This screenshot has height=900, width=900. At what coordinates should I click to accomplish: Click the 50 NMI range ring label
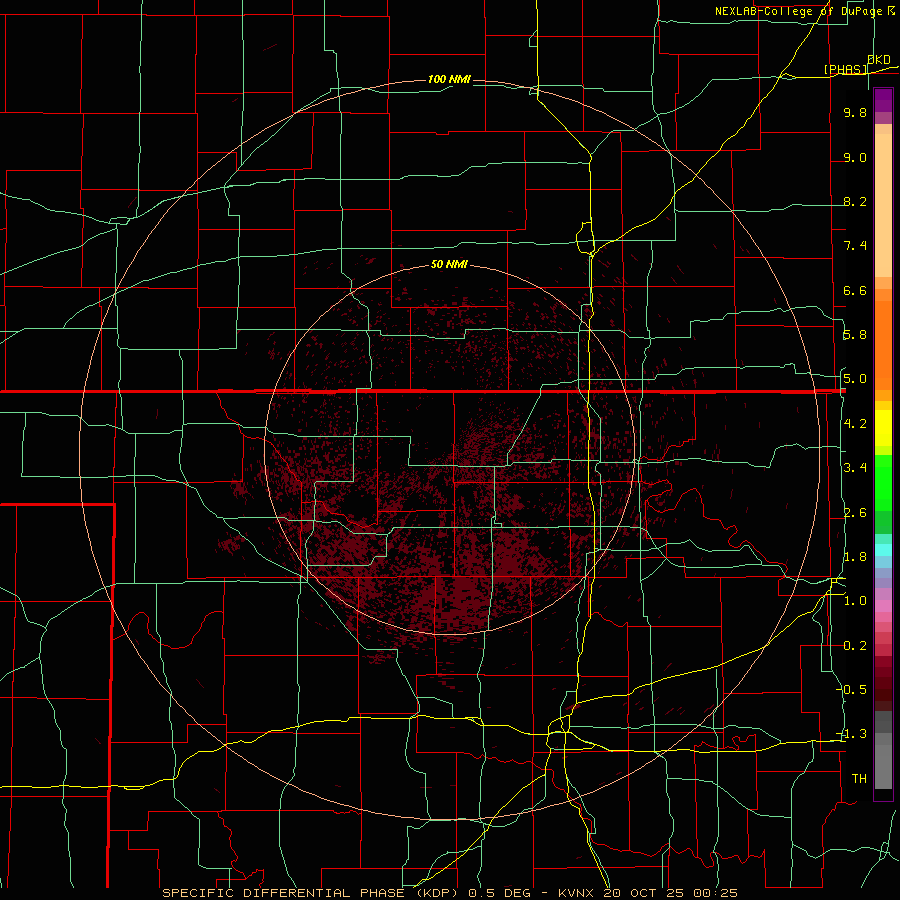[x=449, y=264]
